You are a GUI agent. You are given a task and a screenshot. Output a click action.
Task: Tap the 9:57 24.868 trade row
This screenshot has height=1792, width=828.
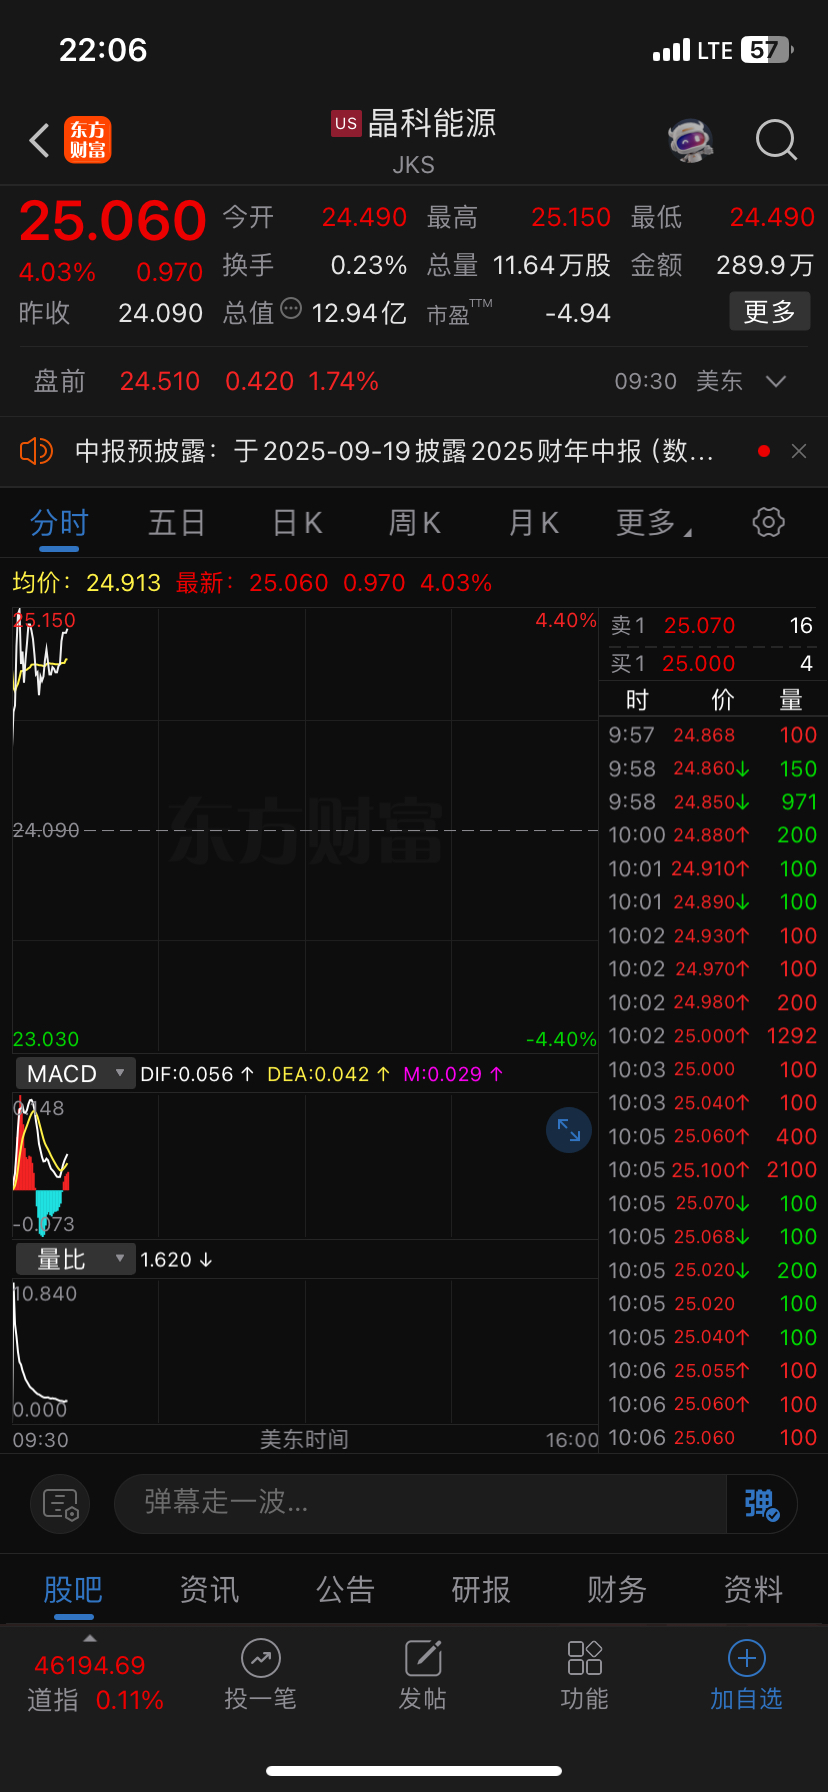[x=712, y=735]
